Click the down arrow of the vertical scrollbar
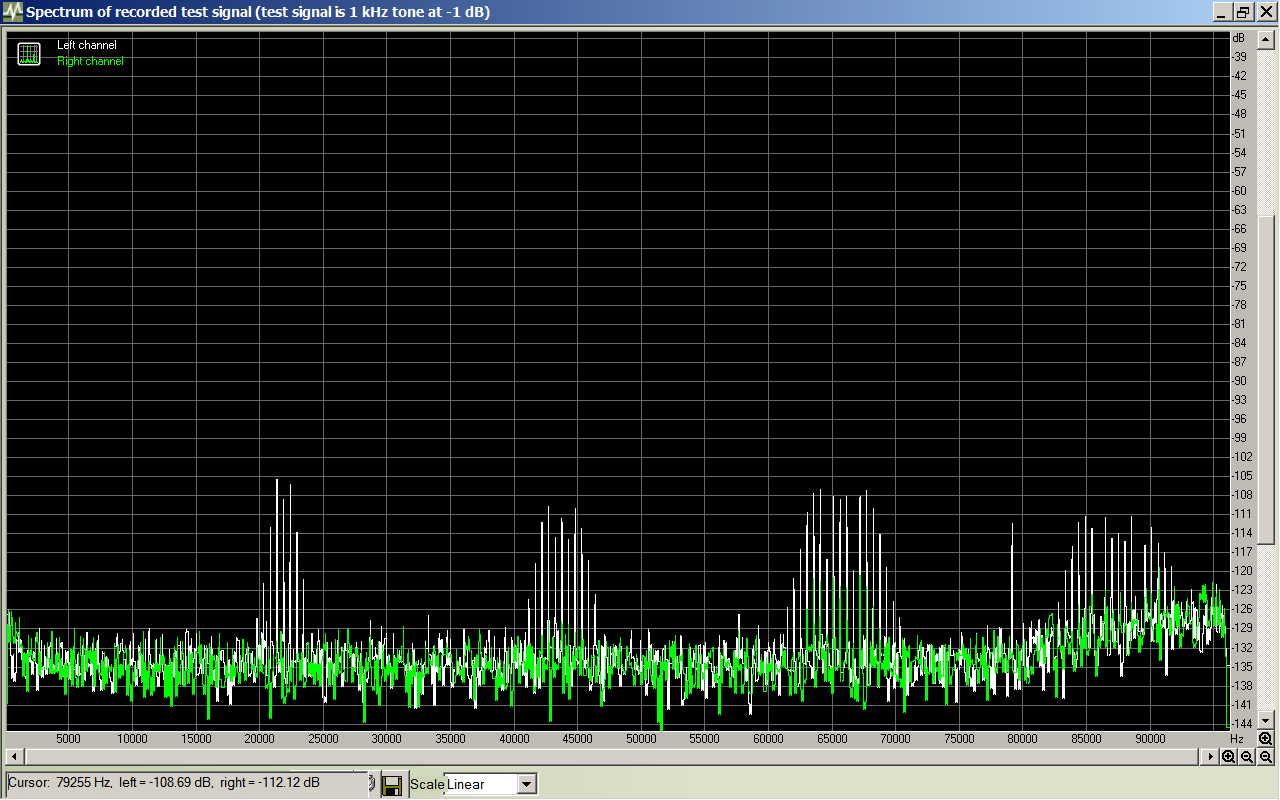 (1266, 720)
